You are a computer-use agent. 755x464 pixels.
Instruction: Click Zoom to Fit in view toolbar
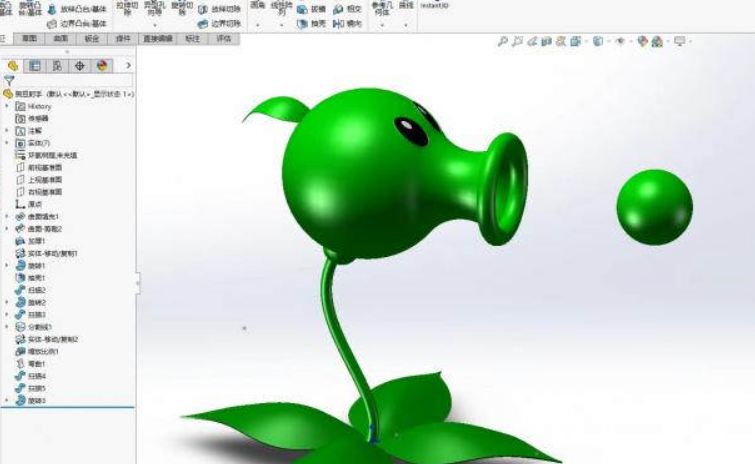pyautogui.click(x=503, y=41)
